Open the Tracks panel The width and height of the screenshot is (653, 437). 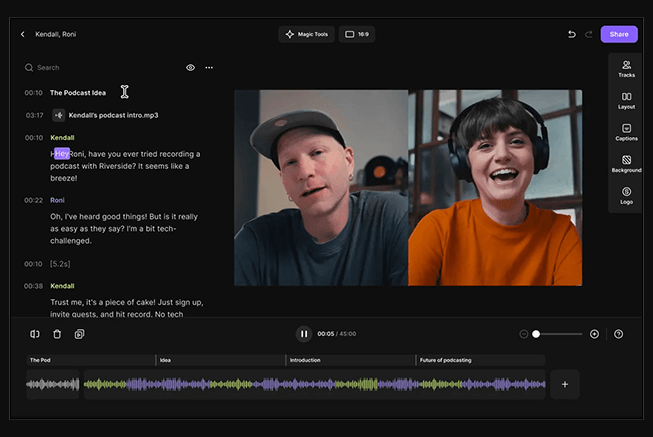pos(626,68)
